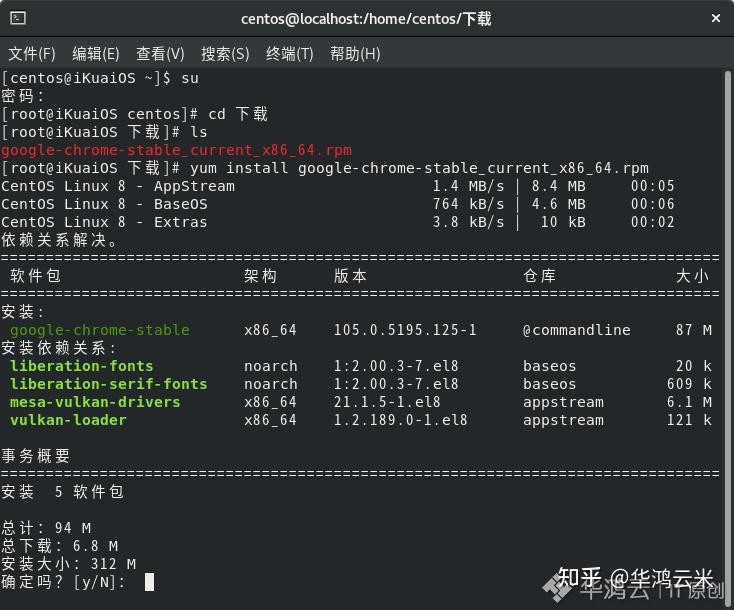Click the liberation-fonts package name
Screen dimensions: 734x610
tap(81, 366)
